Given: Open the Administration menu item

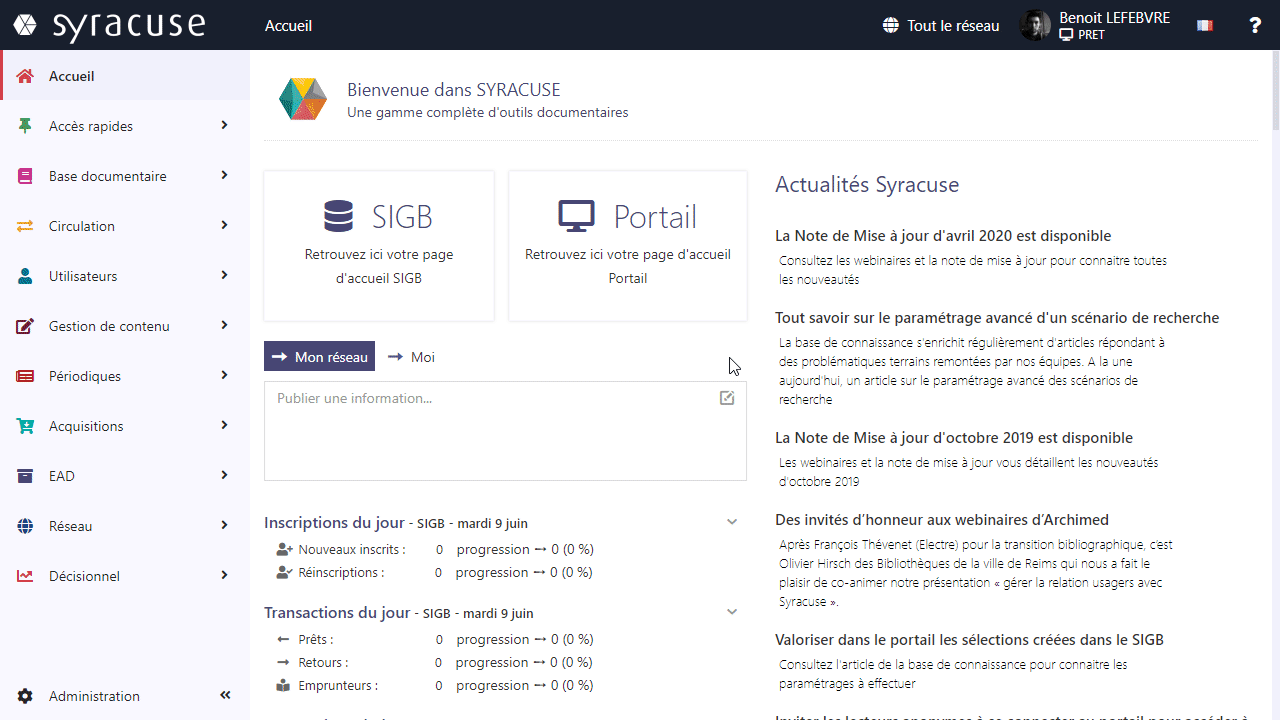Looking at the screenshot, I should pos(94,696).
